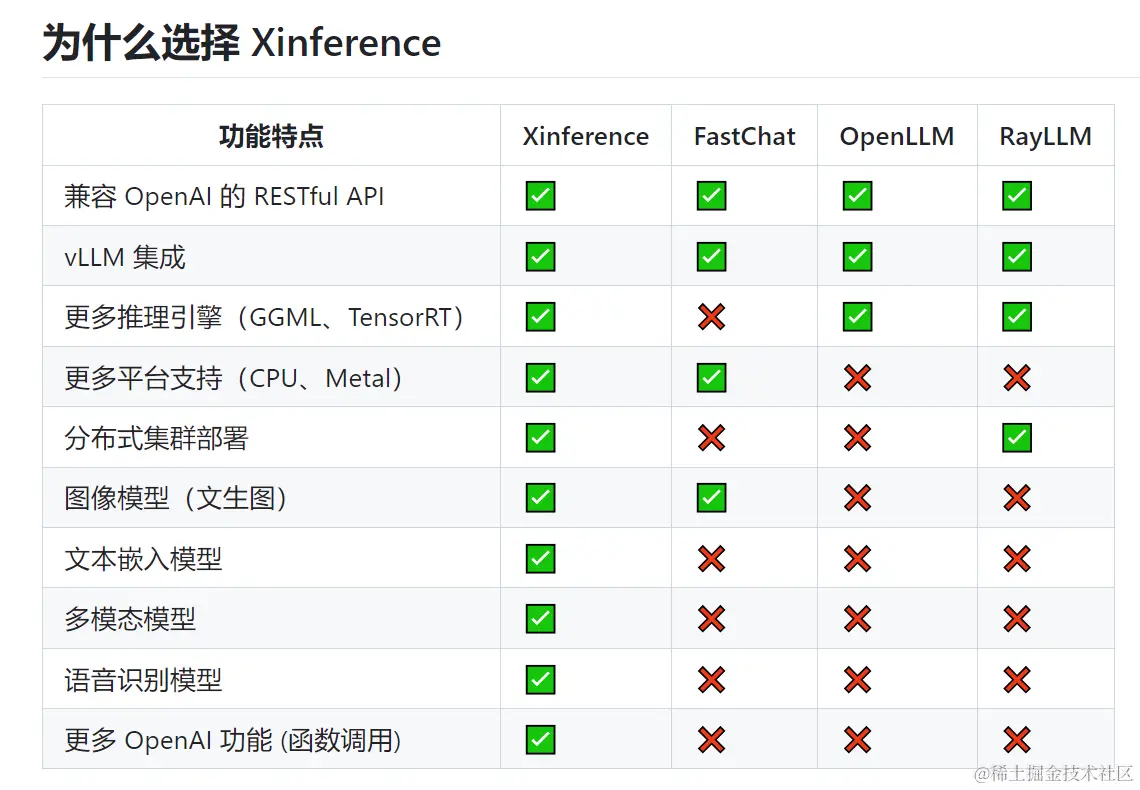
Task: Click the OpenLLM column header
Action: [x=896, y=137]
